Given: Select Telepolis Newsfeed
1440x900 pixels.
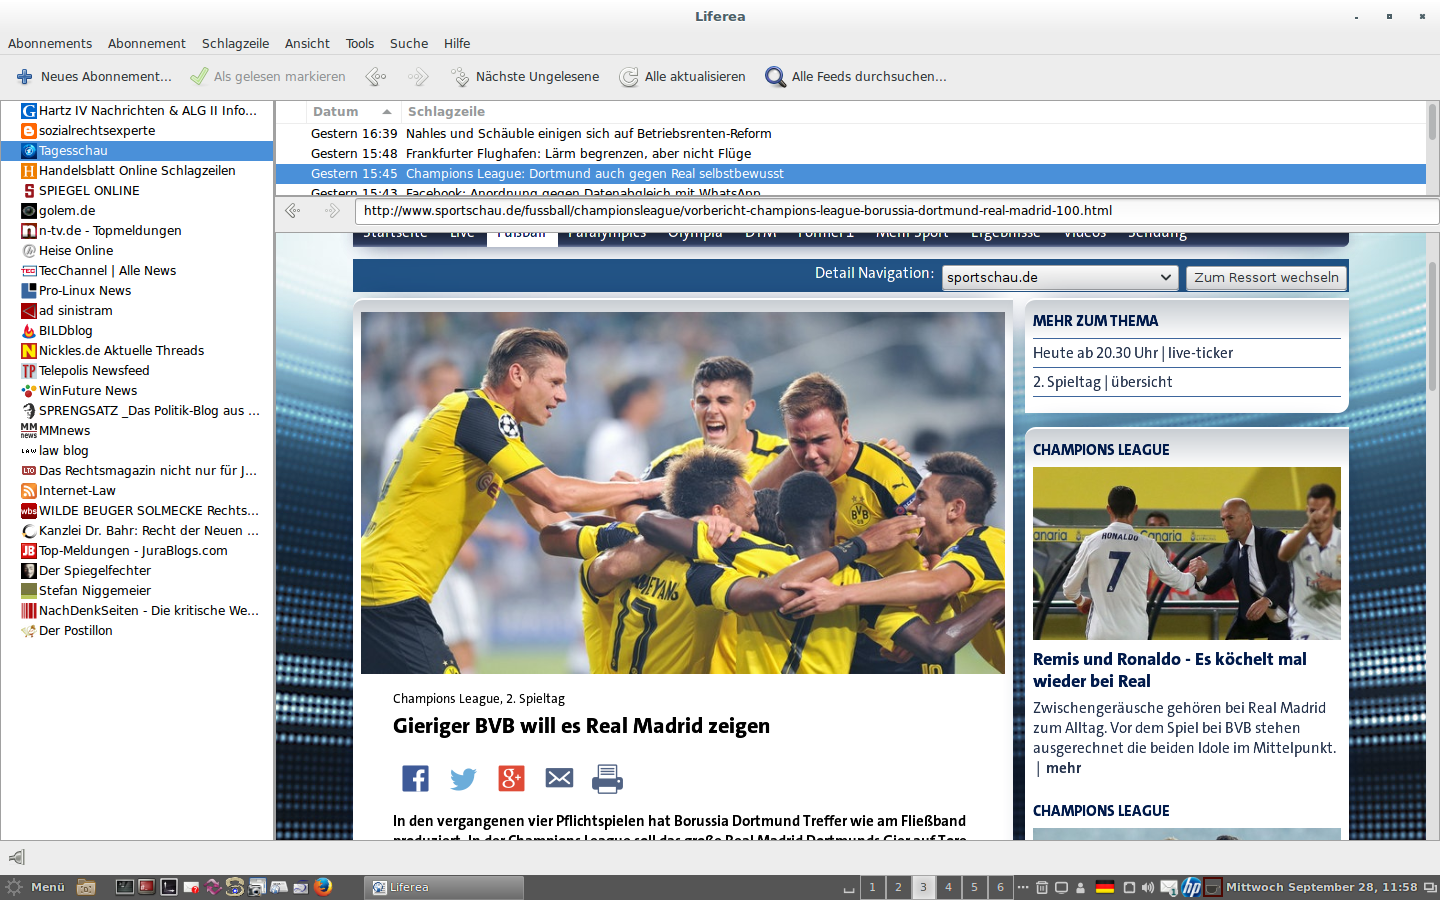Looking at the screenshot, I should coord(137,370).
